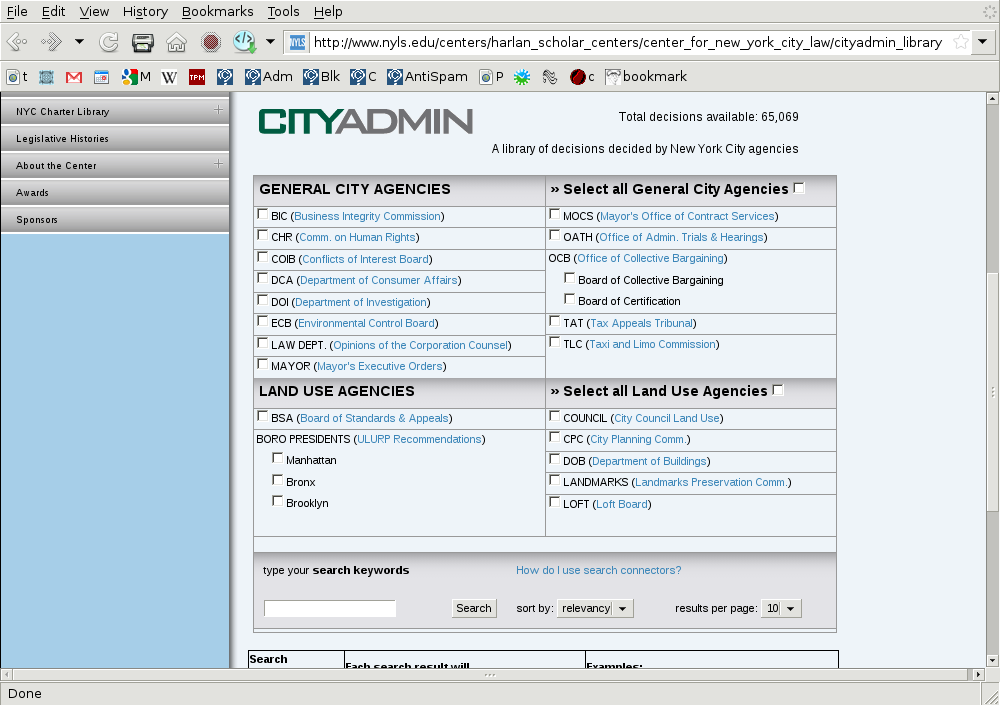Open the Business Integrity Commission link
Viewport: 1000px width, 706px height.
tap(367, 216)
